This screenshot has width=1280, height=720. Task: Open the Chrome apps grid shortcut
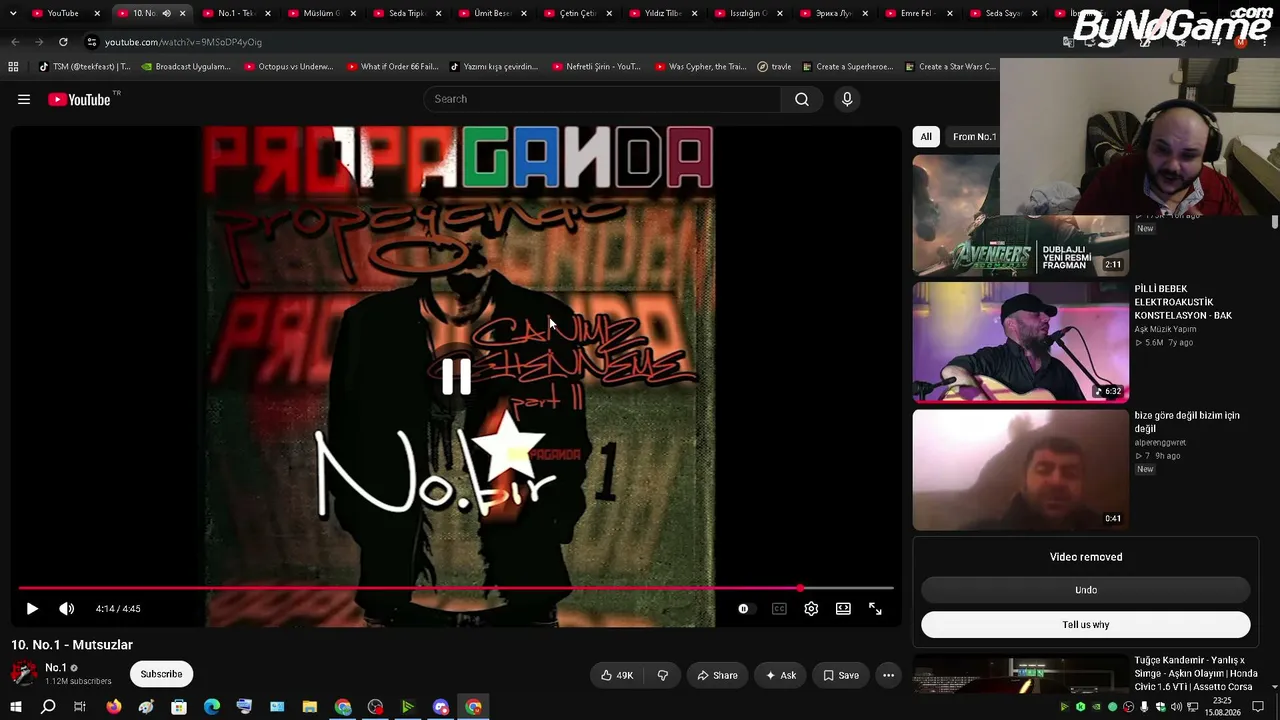tap(13, 67)
